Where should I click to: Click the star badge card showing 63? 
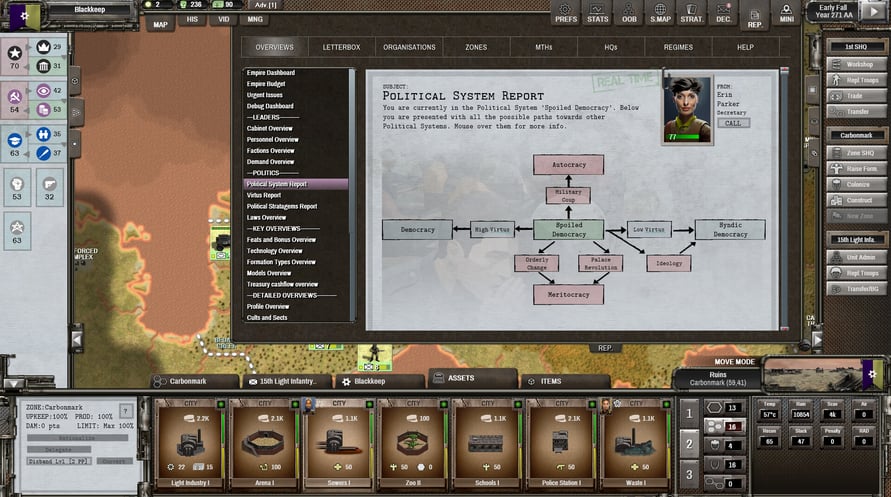coord(17,232)
